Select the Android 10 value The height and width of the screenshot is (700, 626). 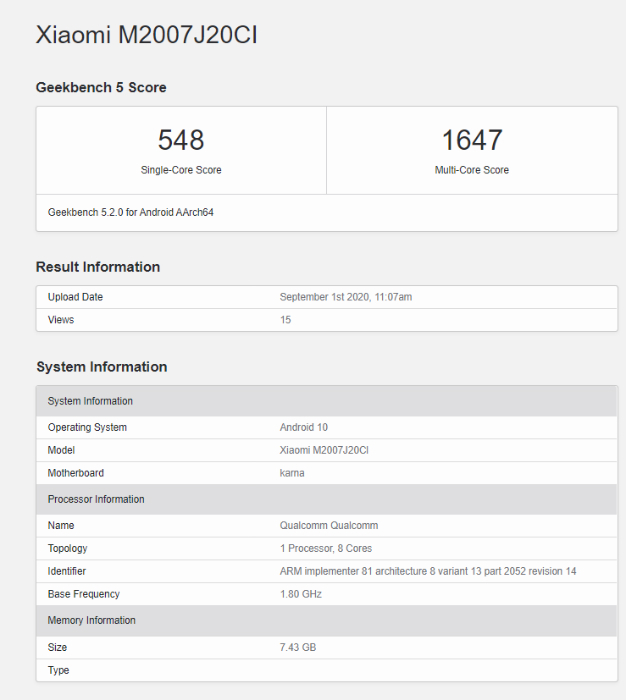(304, 427)
